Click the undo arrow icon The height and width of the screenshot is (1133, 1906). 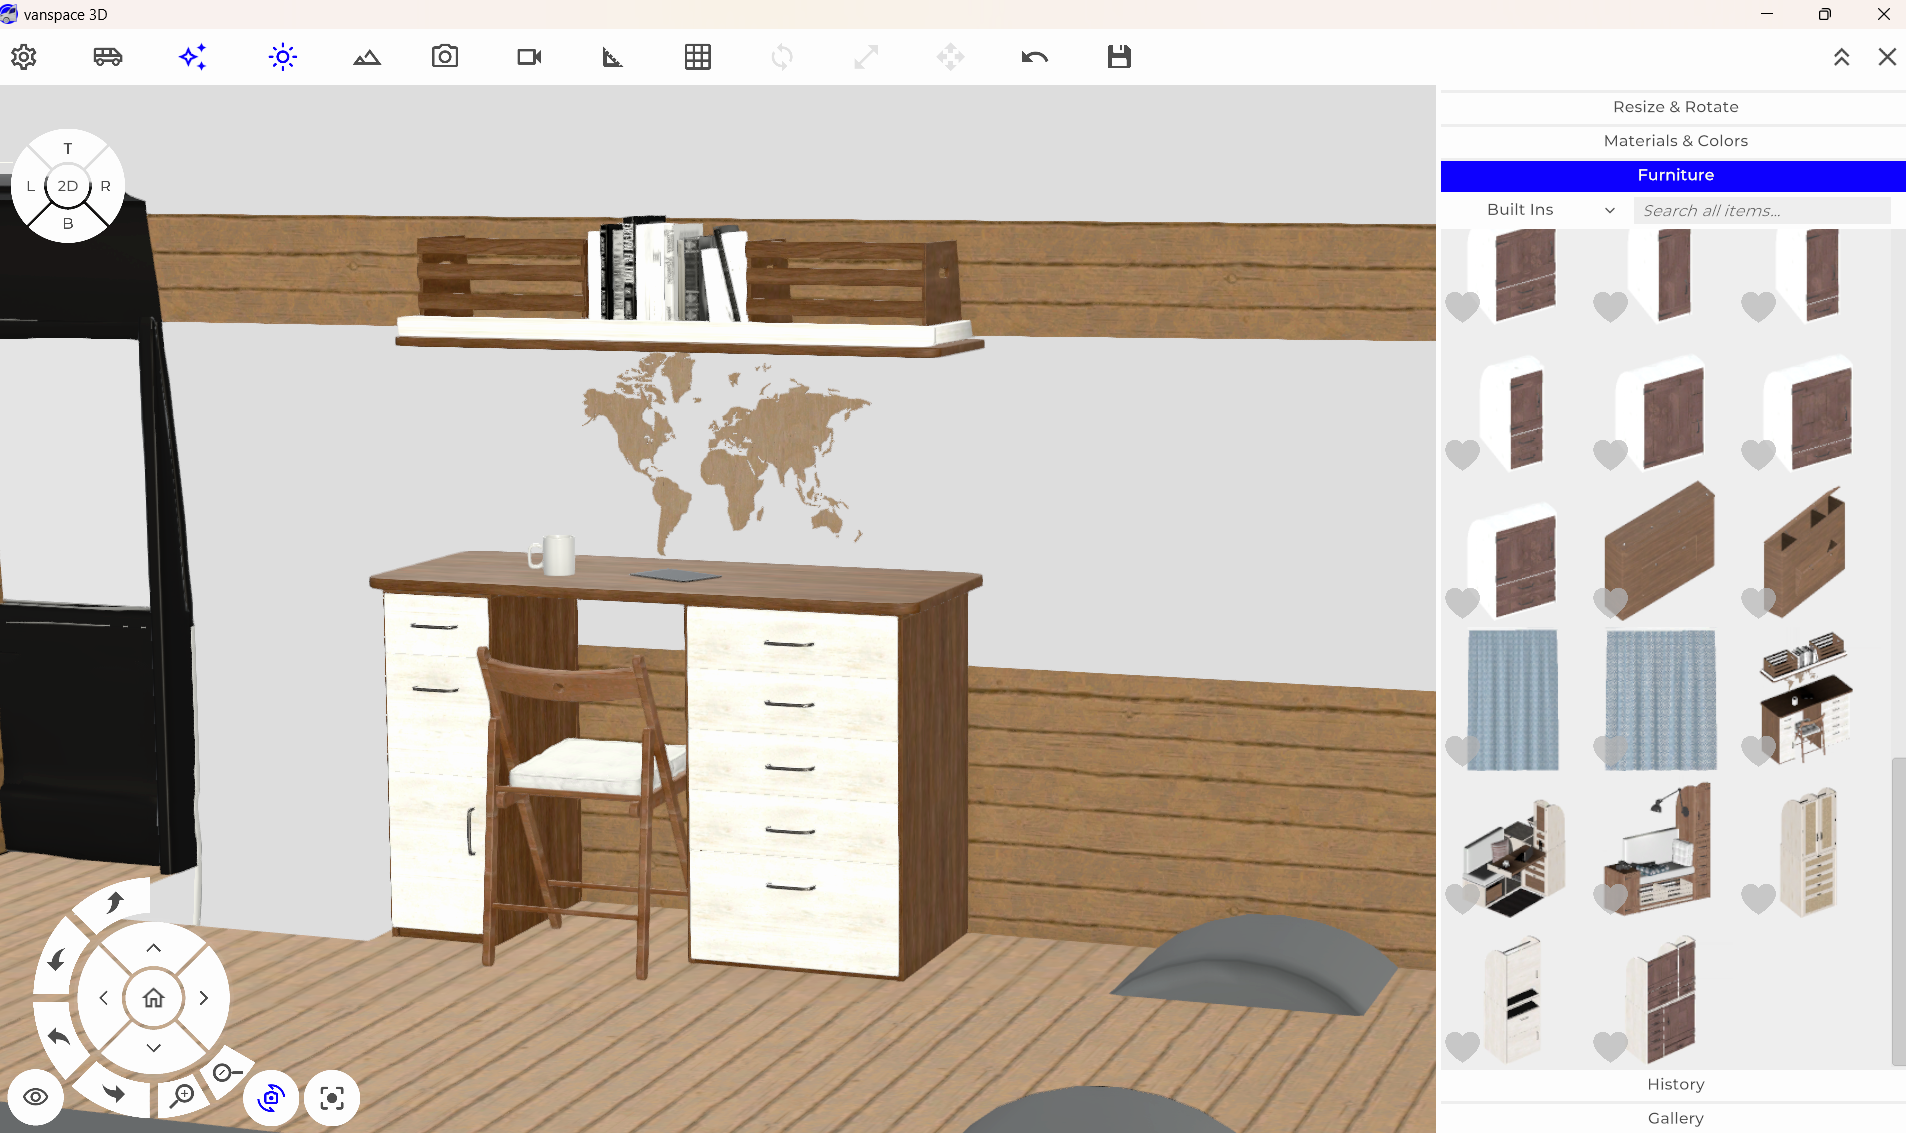coord(1034,57)
